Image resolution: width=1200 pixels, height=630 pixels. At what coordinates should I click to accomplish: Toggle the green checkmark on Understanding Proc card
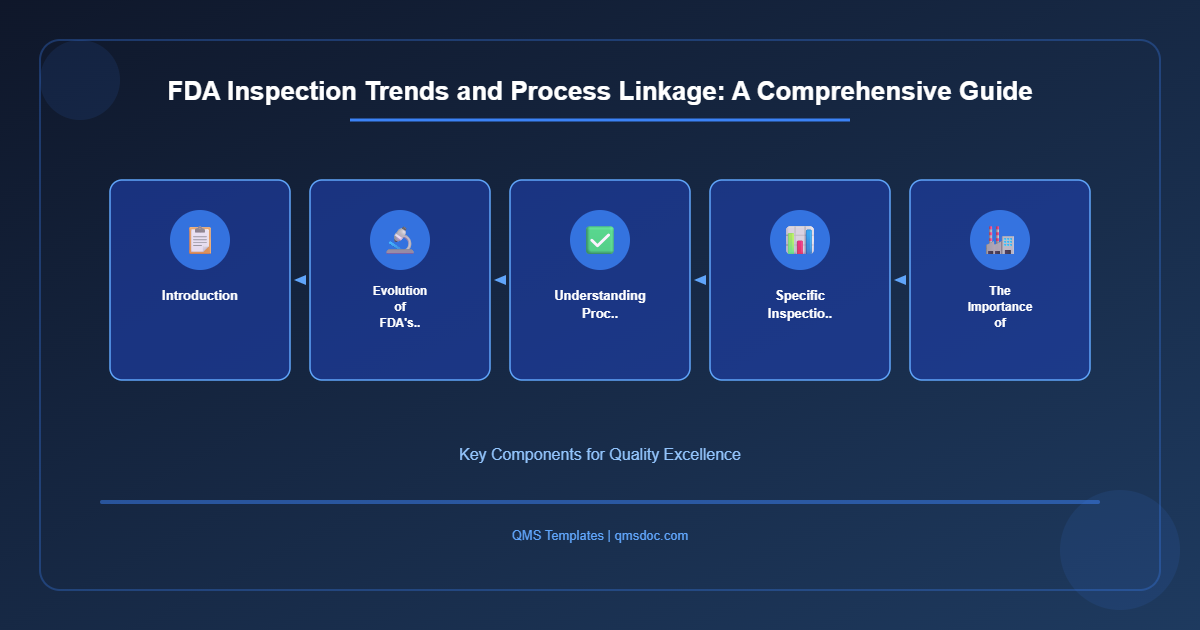(600, 240)
